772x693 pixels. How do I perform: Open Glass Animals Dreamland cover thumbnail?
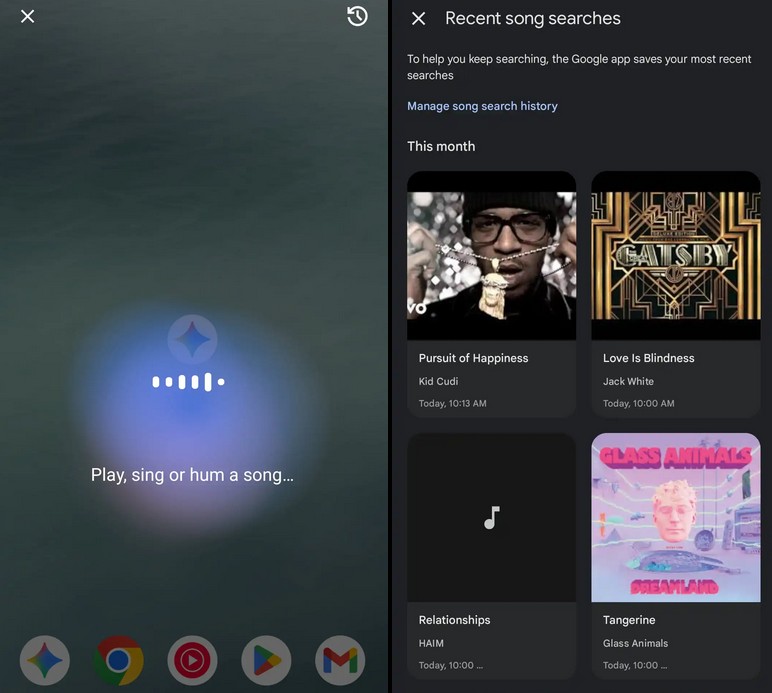pyautogui.click(x=676, y=517)
